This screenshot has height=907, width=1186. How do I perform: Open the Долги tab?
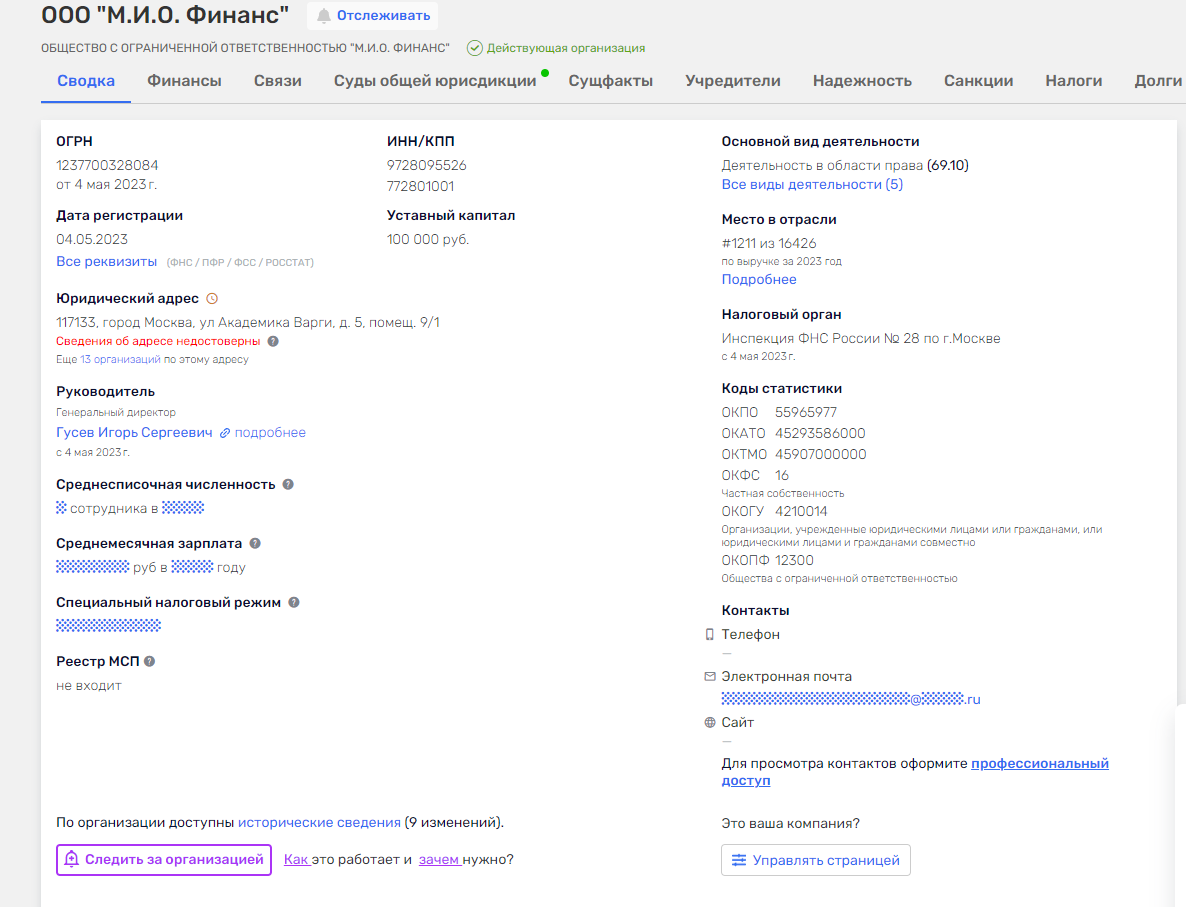tap(1158, 81)
